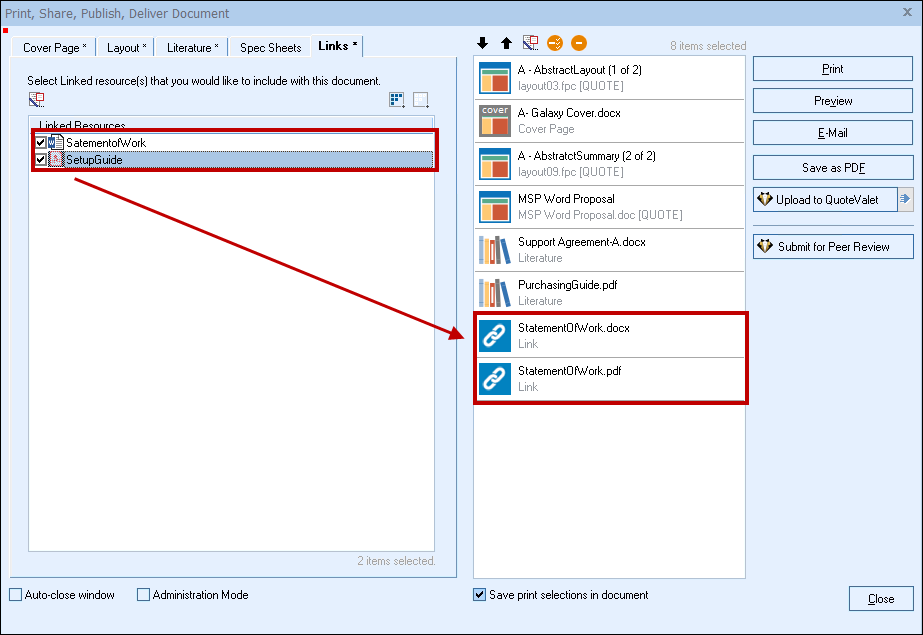Uncheck the SatementofWork checkbox

(x=41, y=142)
